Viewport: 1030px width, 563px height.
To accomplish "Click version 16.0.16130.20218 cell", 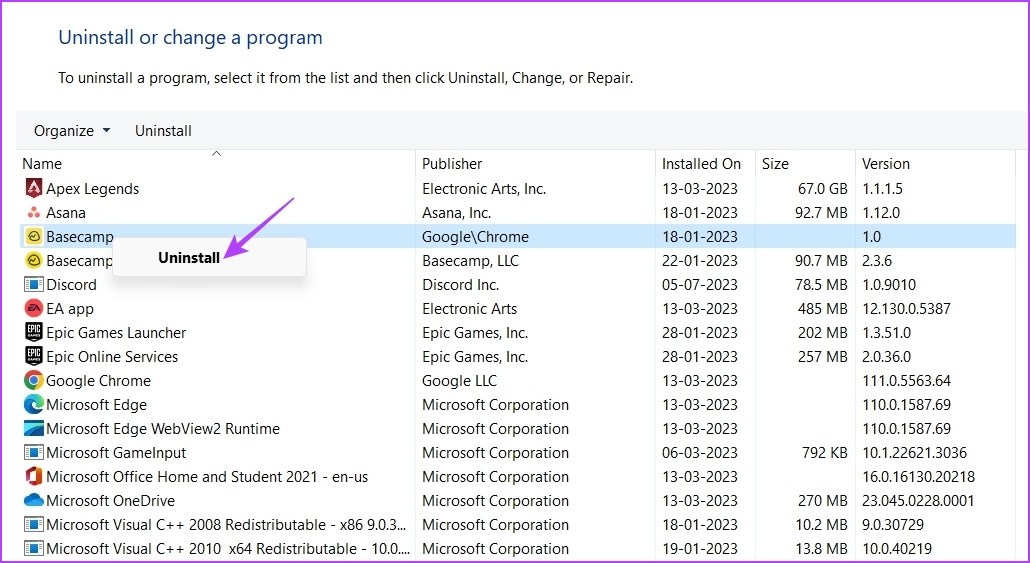I will [x=918, y=476].
